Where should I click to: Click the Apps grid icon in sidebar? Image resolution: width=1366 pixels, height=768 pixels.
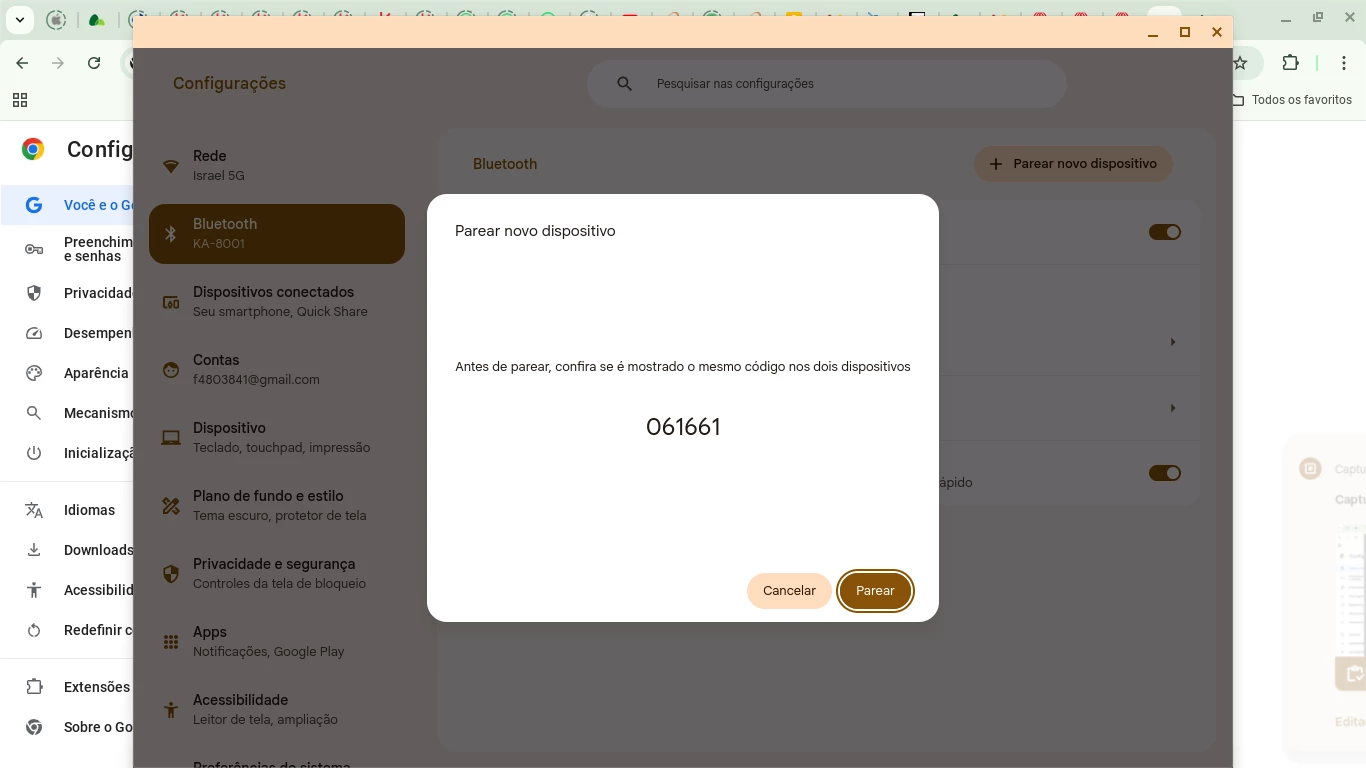171,642
